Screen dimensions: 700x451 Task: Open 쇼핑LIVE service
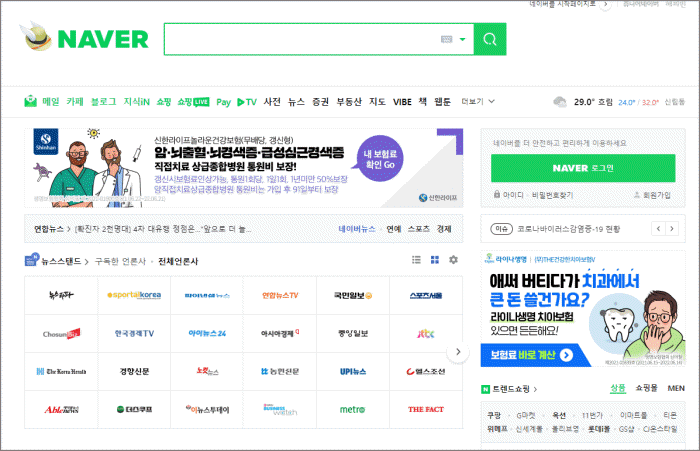[x=193, y=102]
